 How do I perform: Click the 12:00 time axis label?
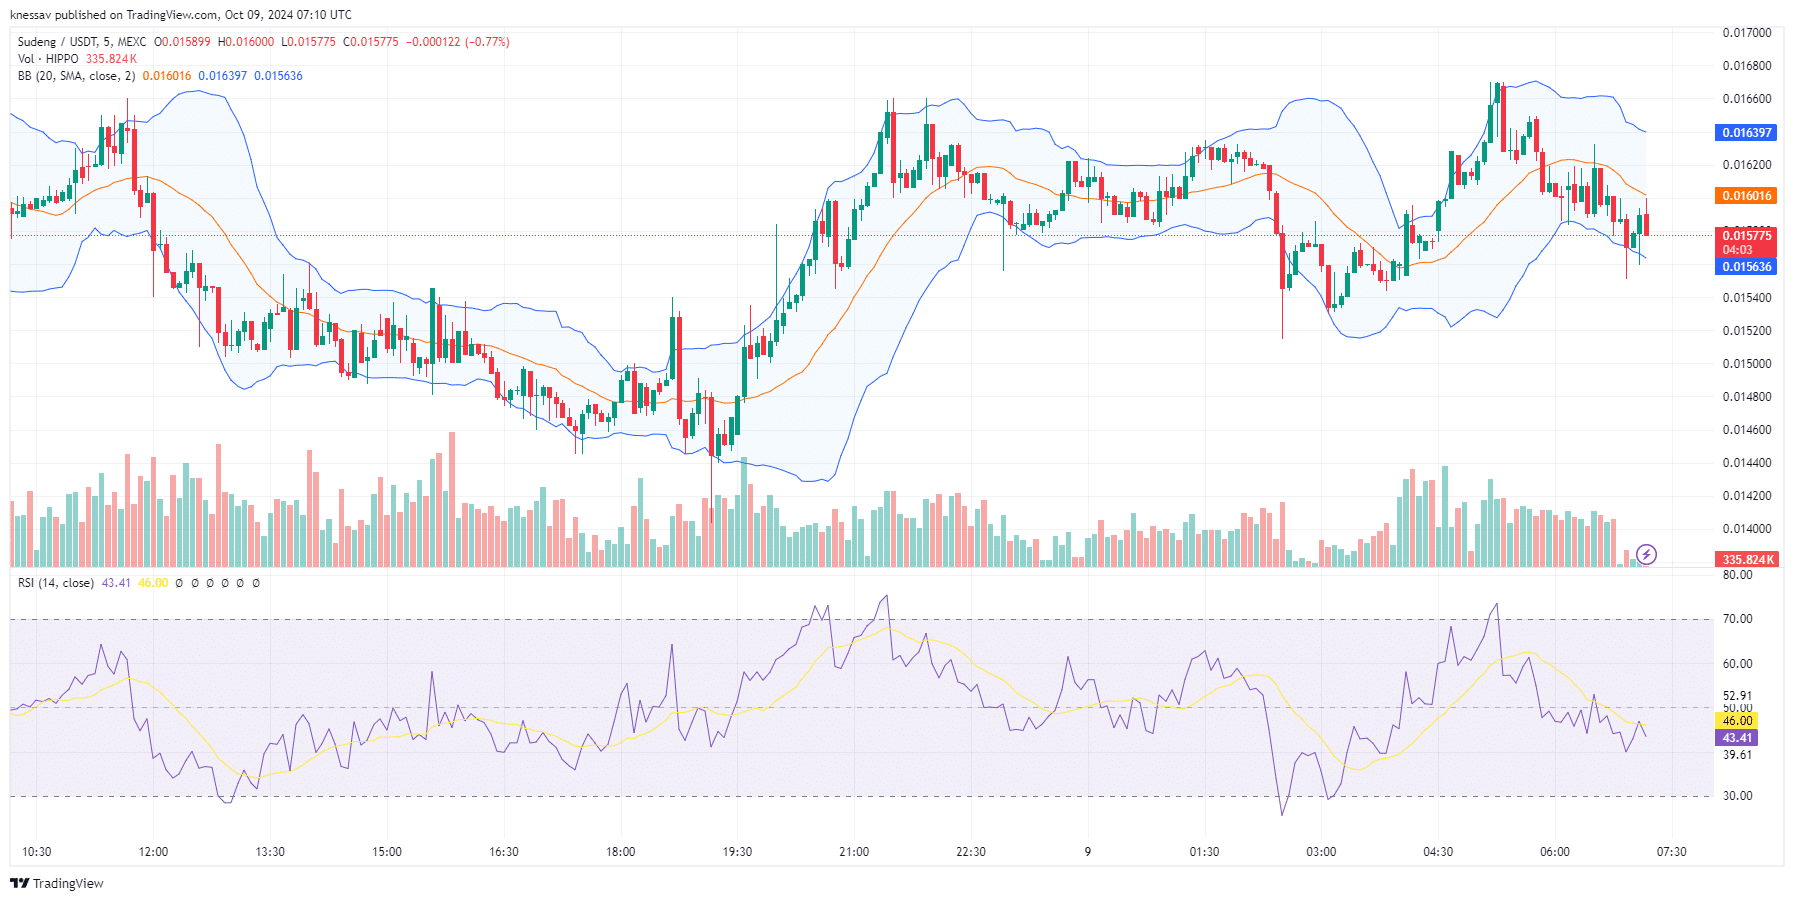153,852
